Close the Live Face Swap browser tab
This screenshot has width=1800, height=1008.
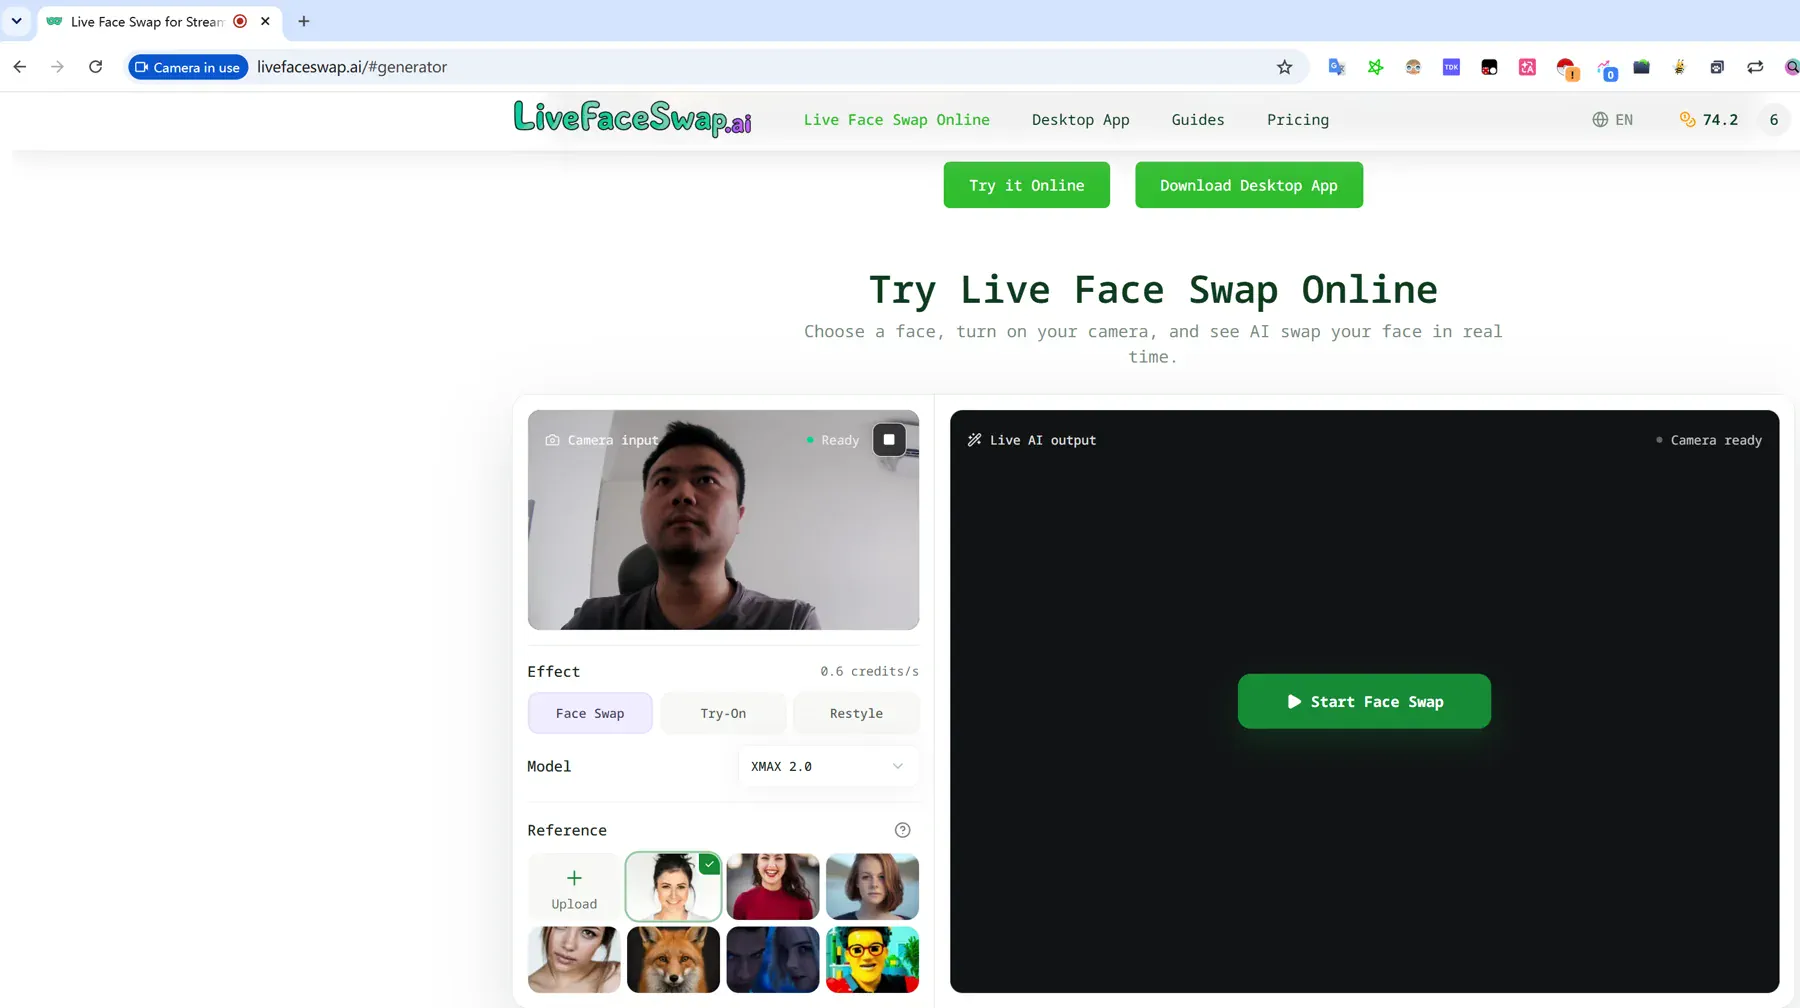[x=265, y=21]
